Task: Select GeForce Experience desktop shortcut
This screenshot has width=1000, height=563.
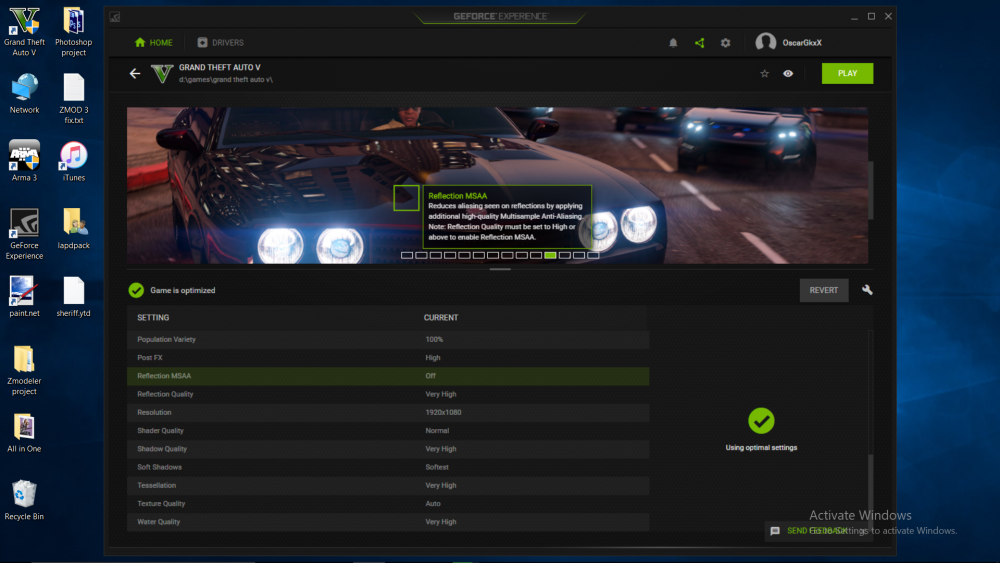Action: [x=24, y=234]
